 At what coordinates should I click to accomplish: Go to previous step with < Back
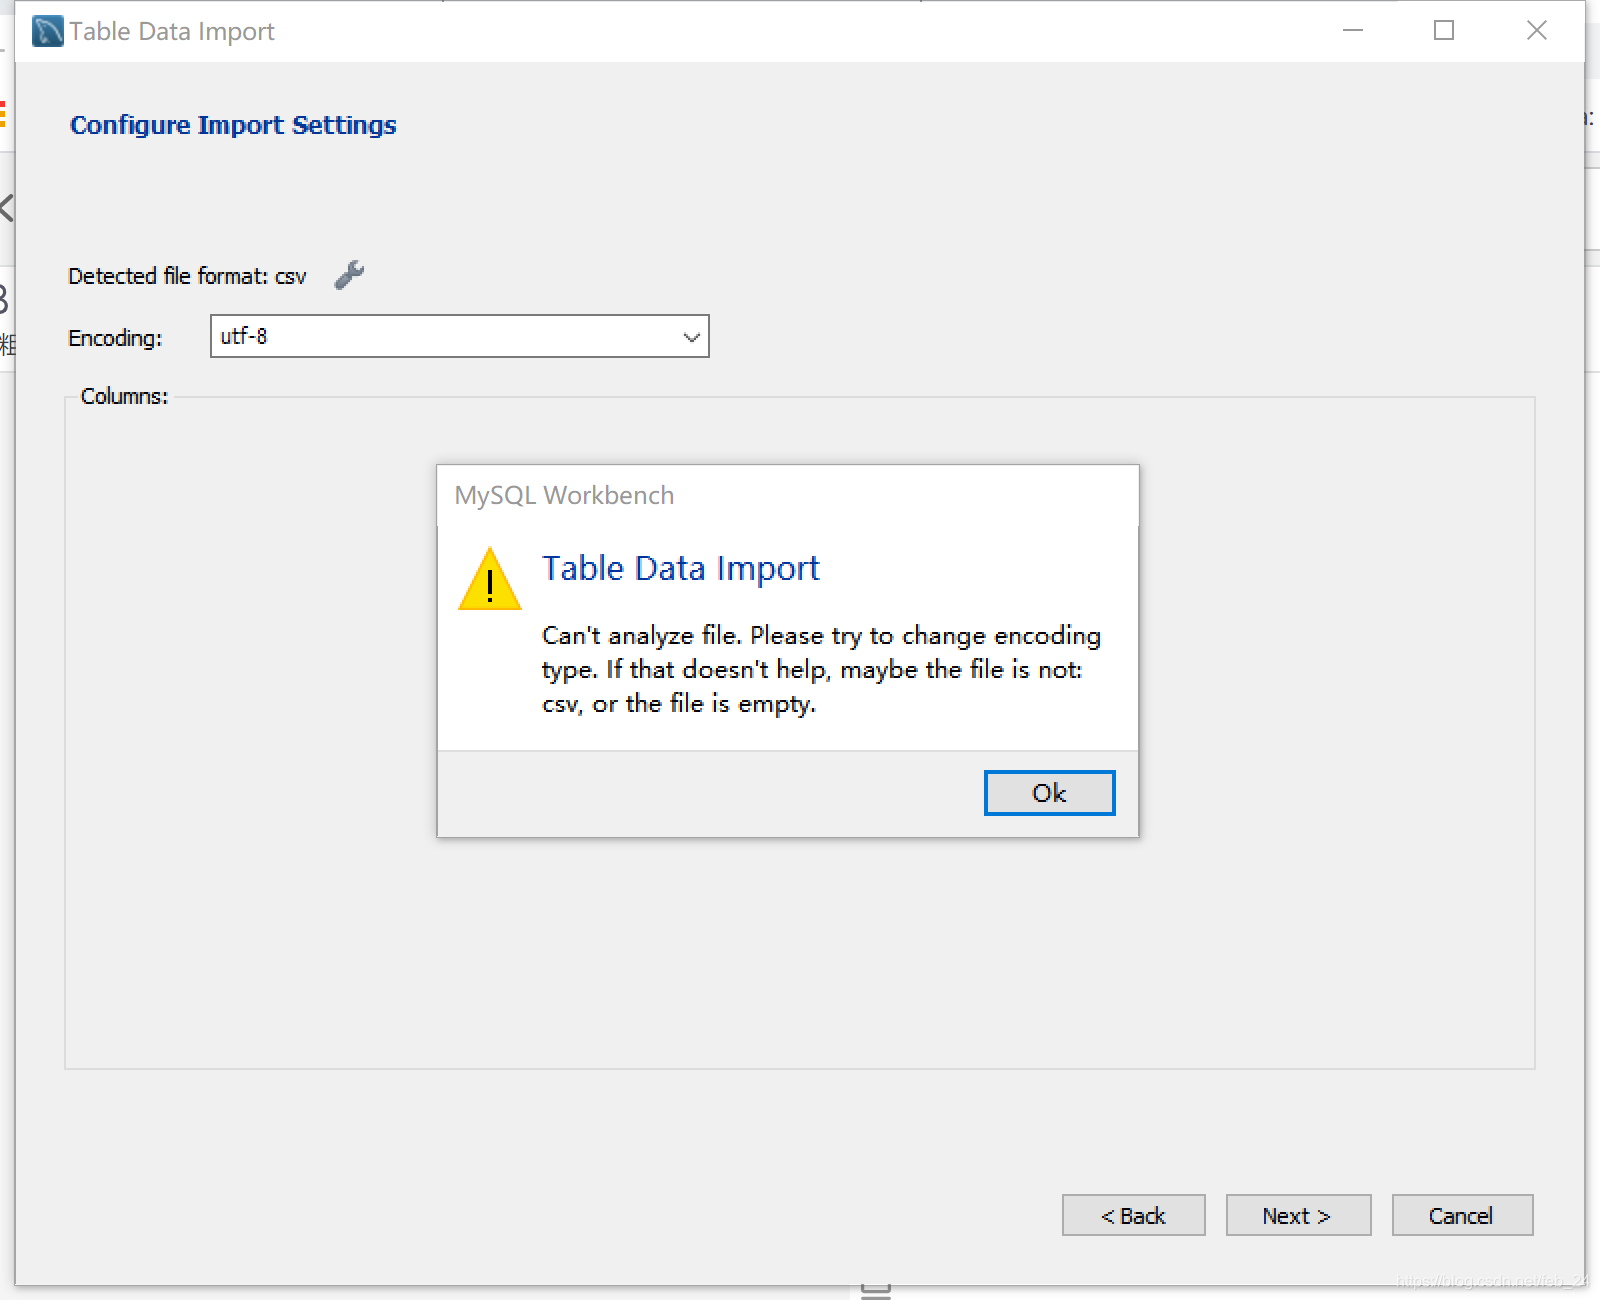coord(1133,1215)
